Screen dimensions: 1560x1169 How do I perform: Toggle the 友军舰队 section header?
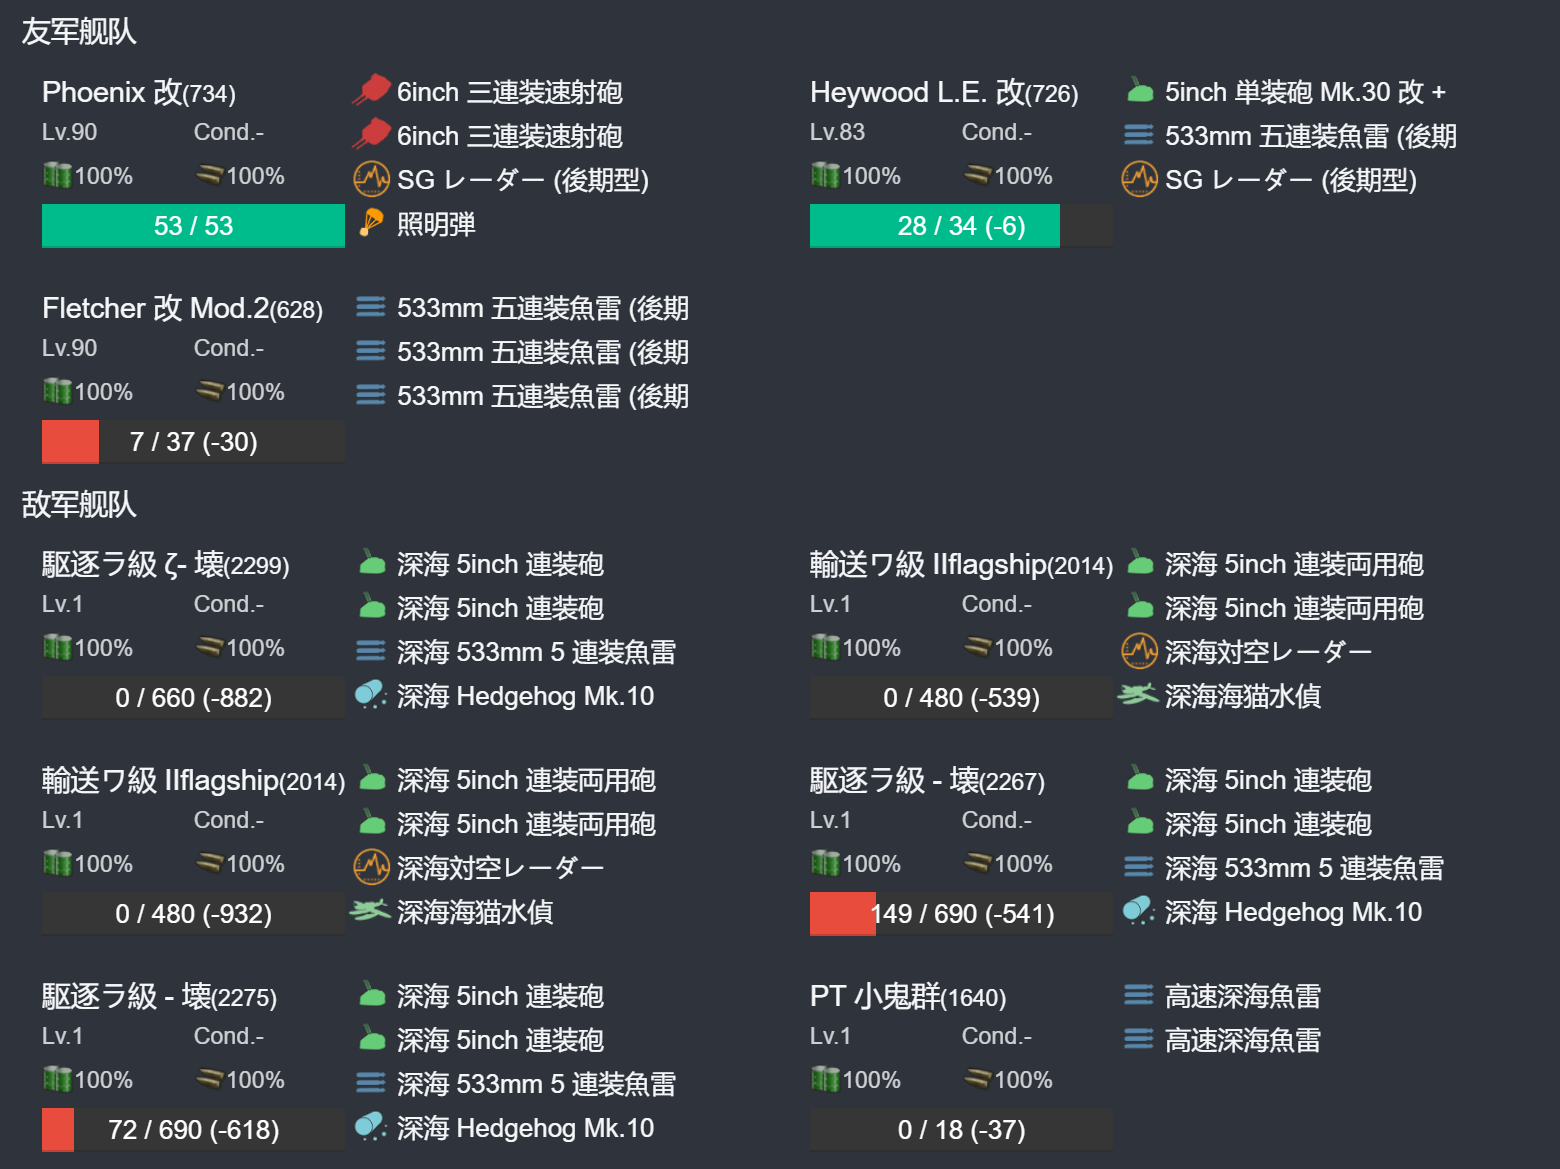pyautogui.click(x=80, y=31)
